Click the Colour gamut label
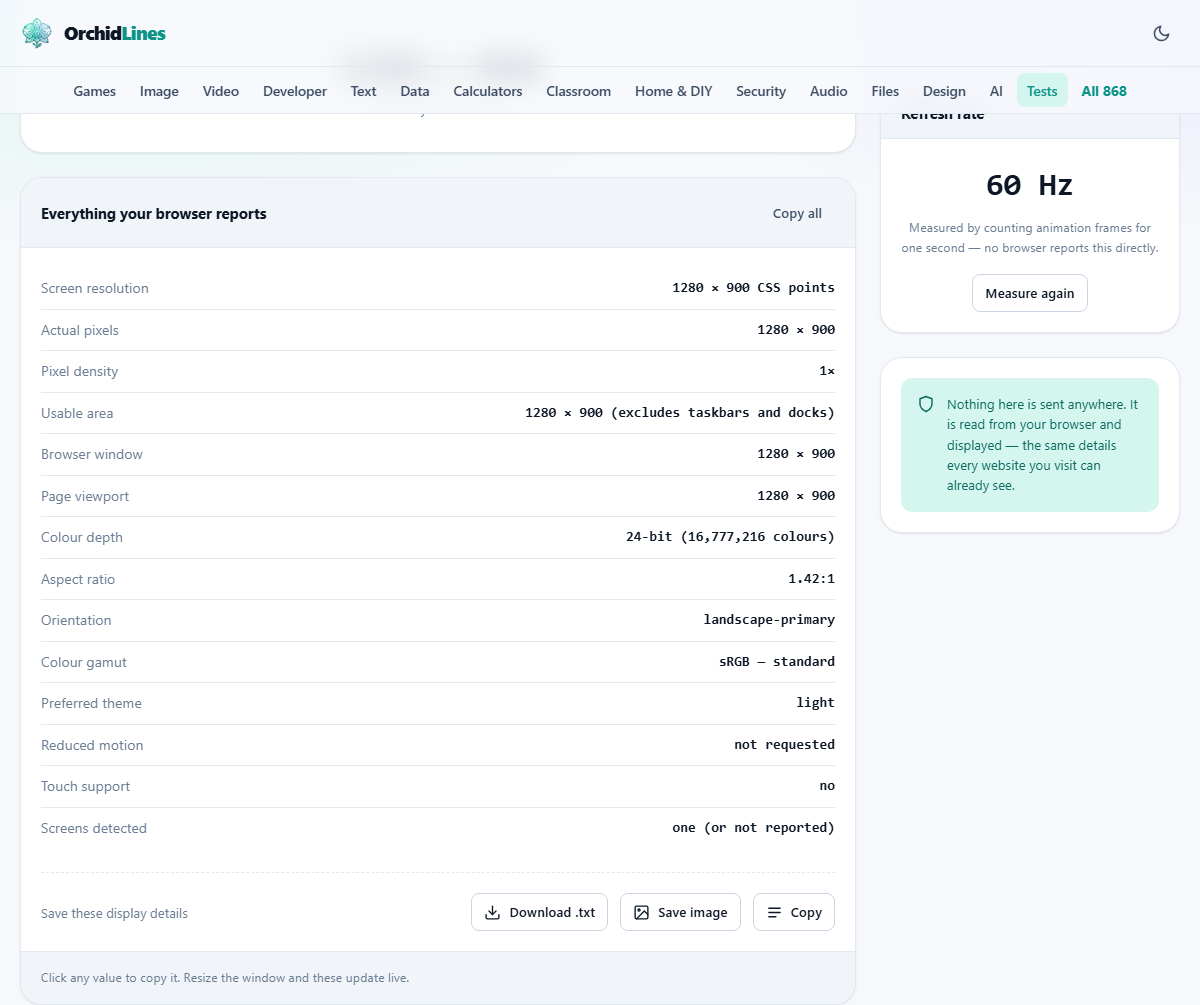 [x=84, y=662]
